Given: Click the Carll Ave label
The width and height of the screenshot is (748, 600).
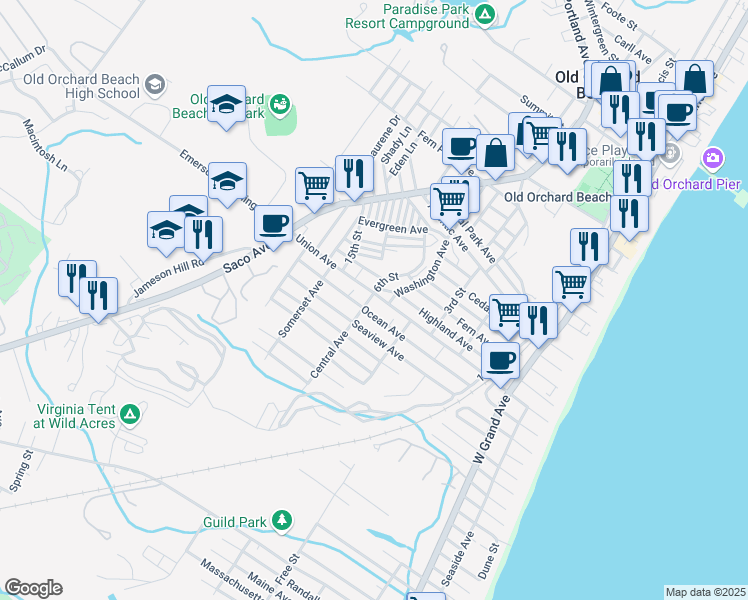Looking at the screenshot, I should (x=633, y=50).
